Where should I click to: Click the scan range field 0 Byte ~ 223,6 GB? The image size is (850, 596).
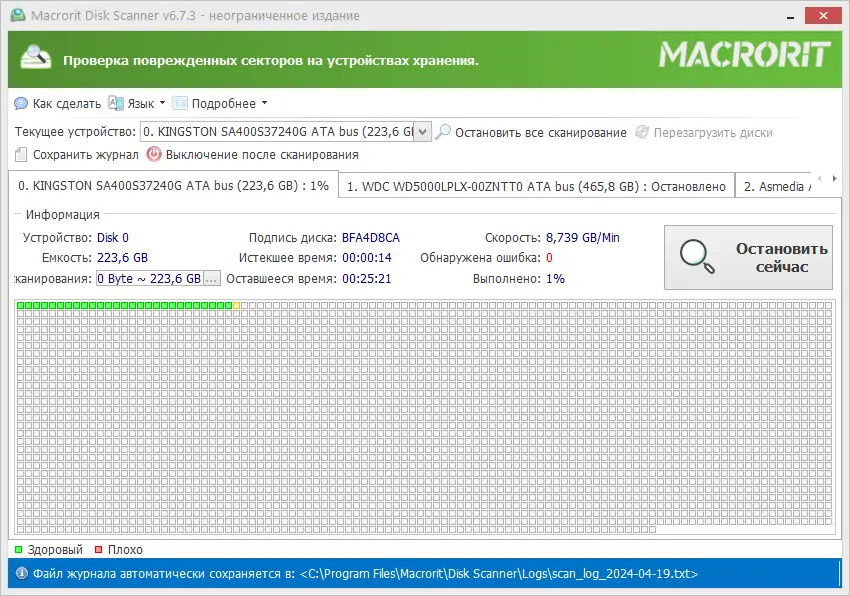[x=150, y=279]
